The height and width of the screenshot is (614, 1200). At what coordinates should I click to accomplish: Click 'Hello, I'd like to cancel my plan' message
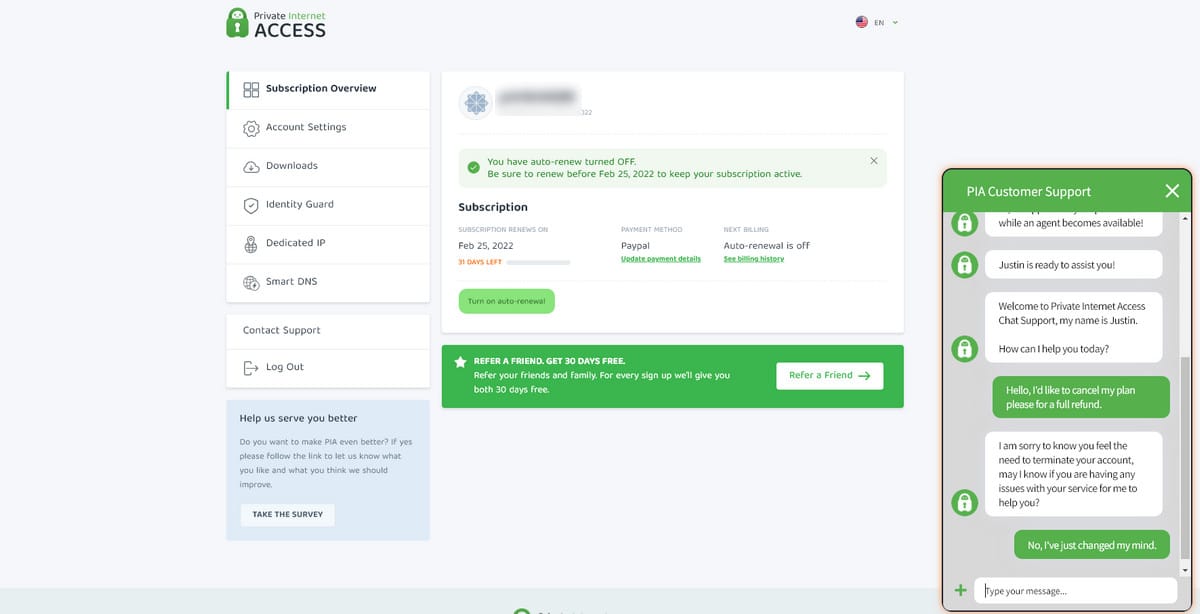click(x=1081, y=397)
